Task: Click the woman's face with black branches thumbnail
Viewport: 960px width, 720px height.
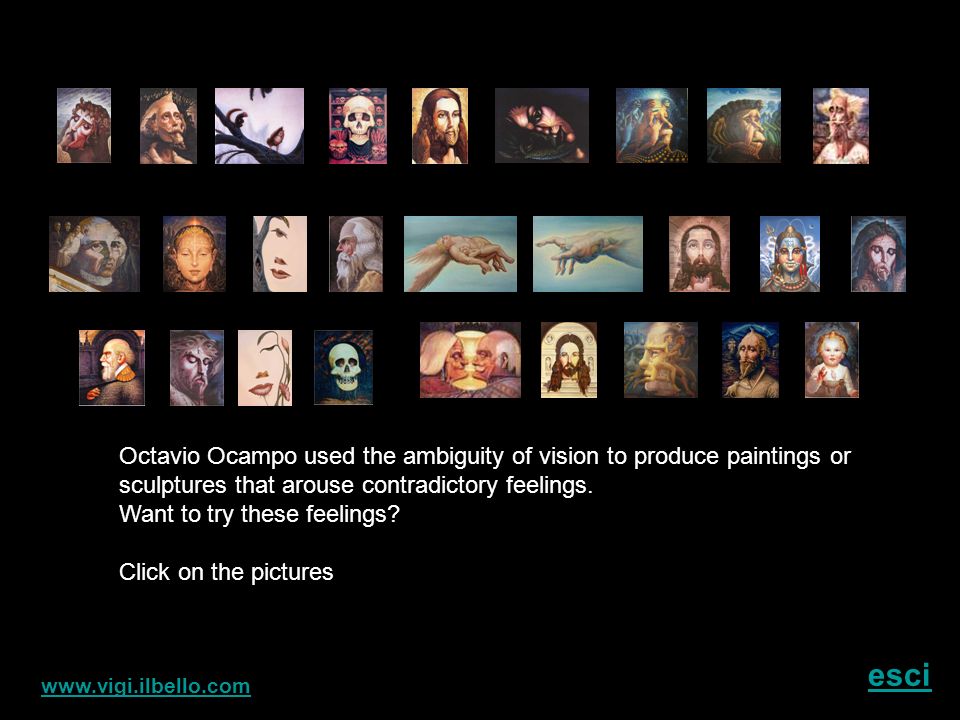Action: [x=259, y=126]
